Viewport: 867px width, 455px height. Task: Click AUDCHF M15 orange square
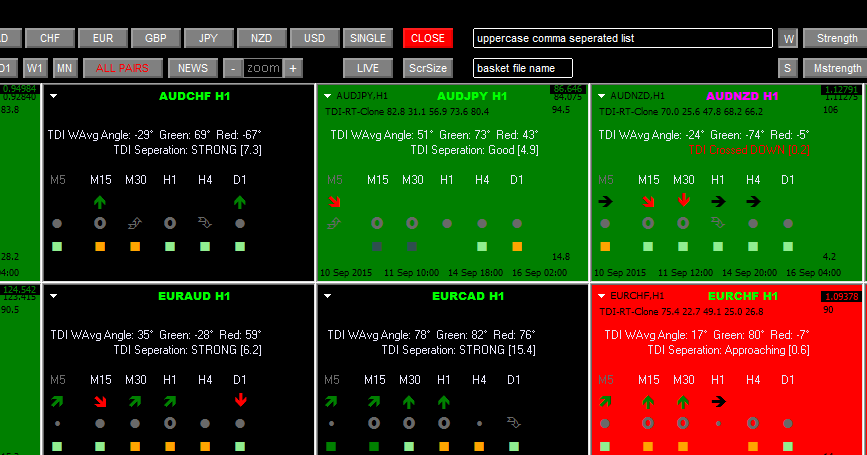point(100,247)
